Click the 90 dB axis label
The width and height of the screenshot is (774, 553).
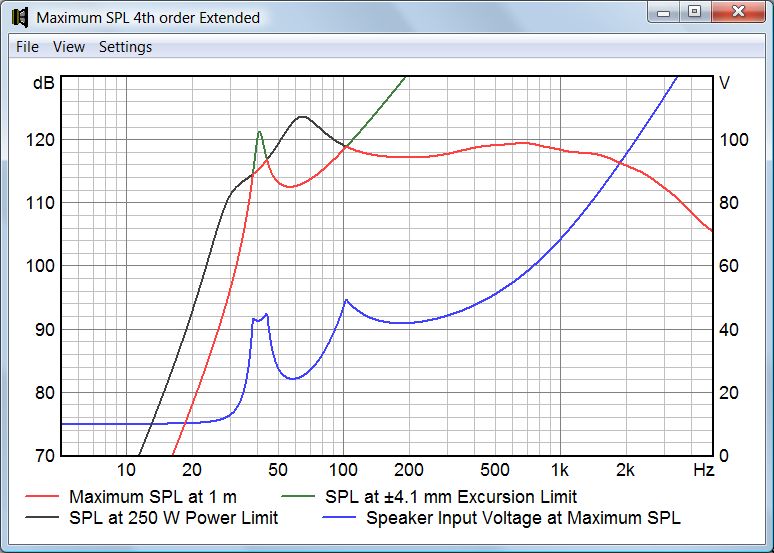44,329
